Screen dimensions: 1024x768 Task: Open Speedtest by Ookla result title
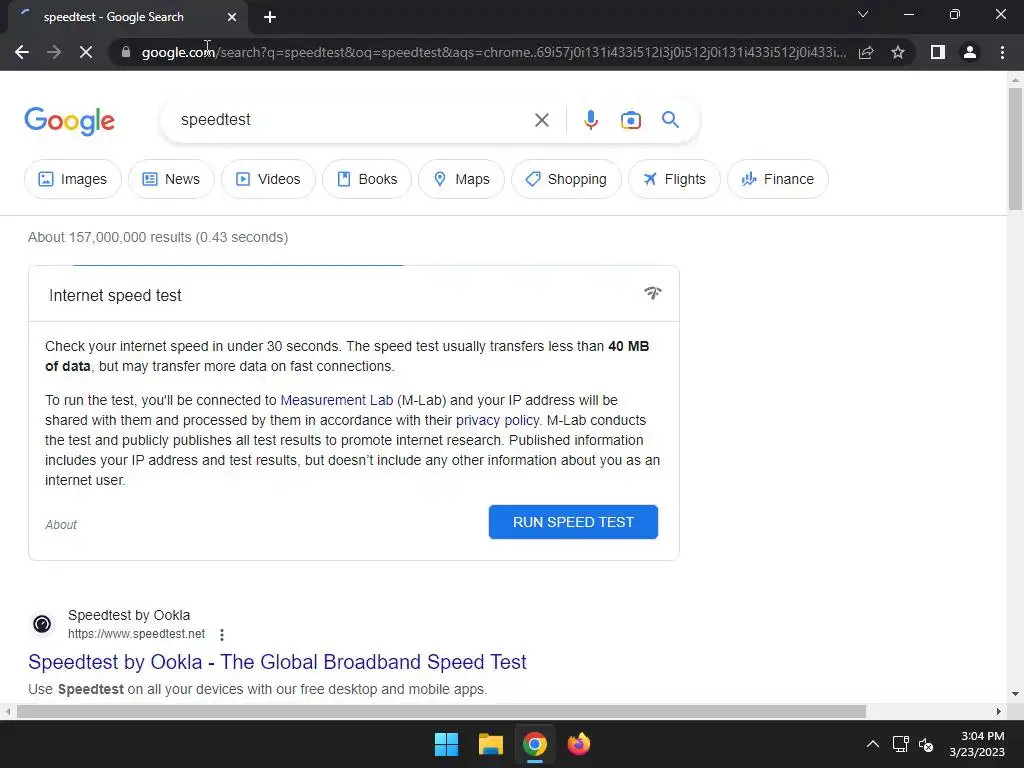(277, 662)
